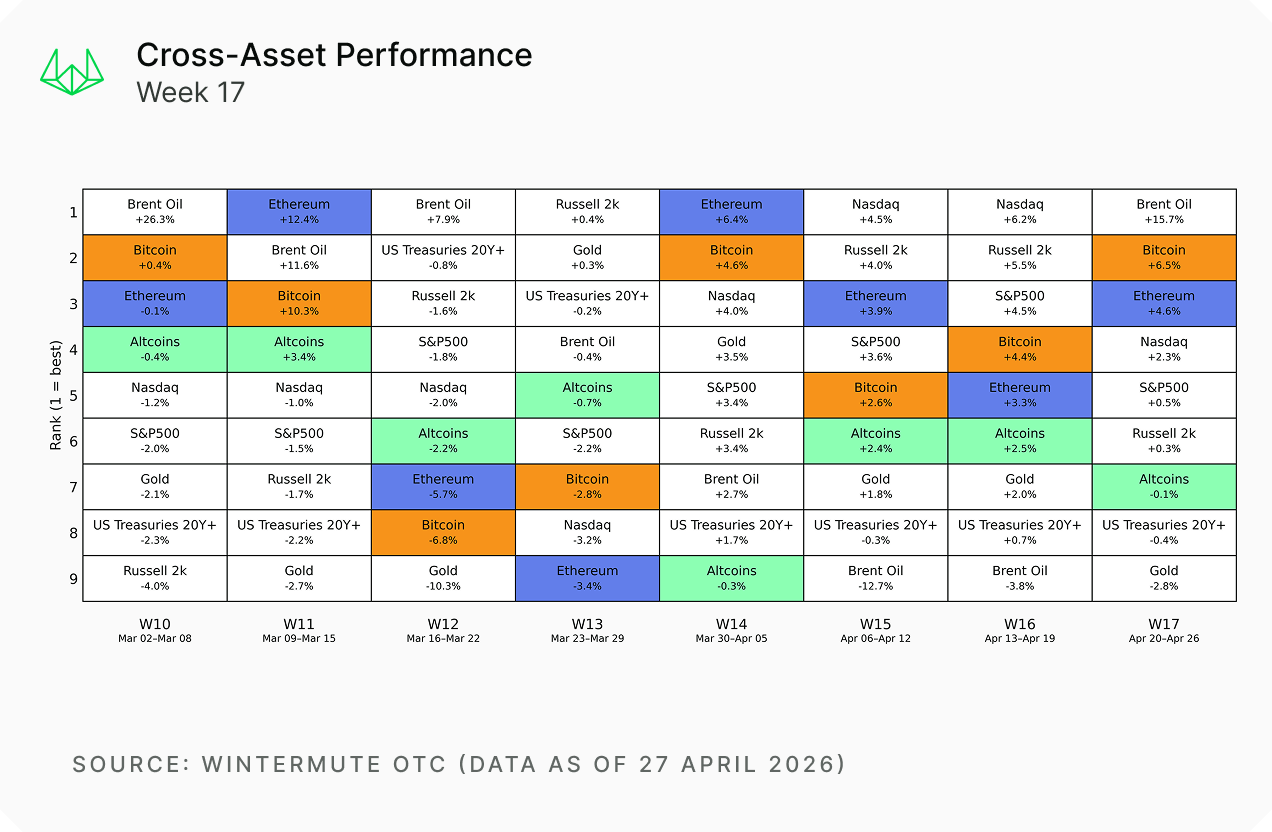Select Brent Oil +26.3% cell in W10
The width and height of the screenshot is (1272, 832).
[155, 211]
